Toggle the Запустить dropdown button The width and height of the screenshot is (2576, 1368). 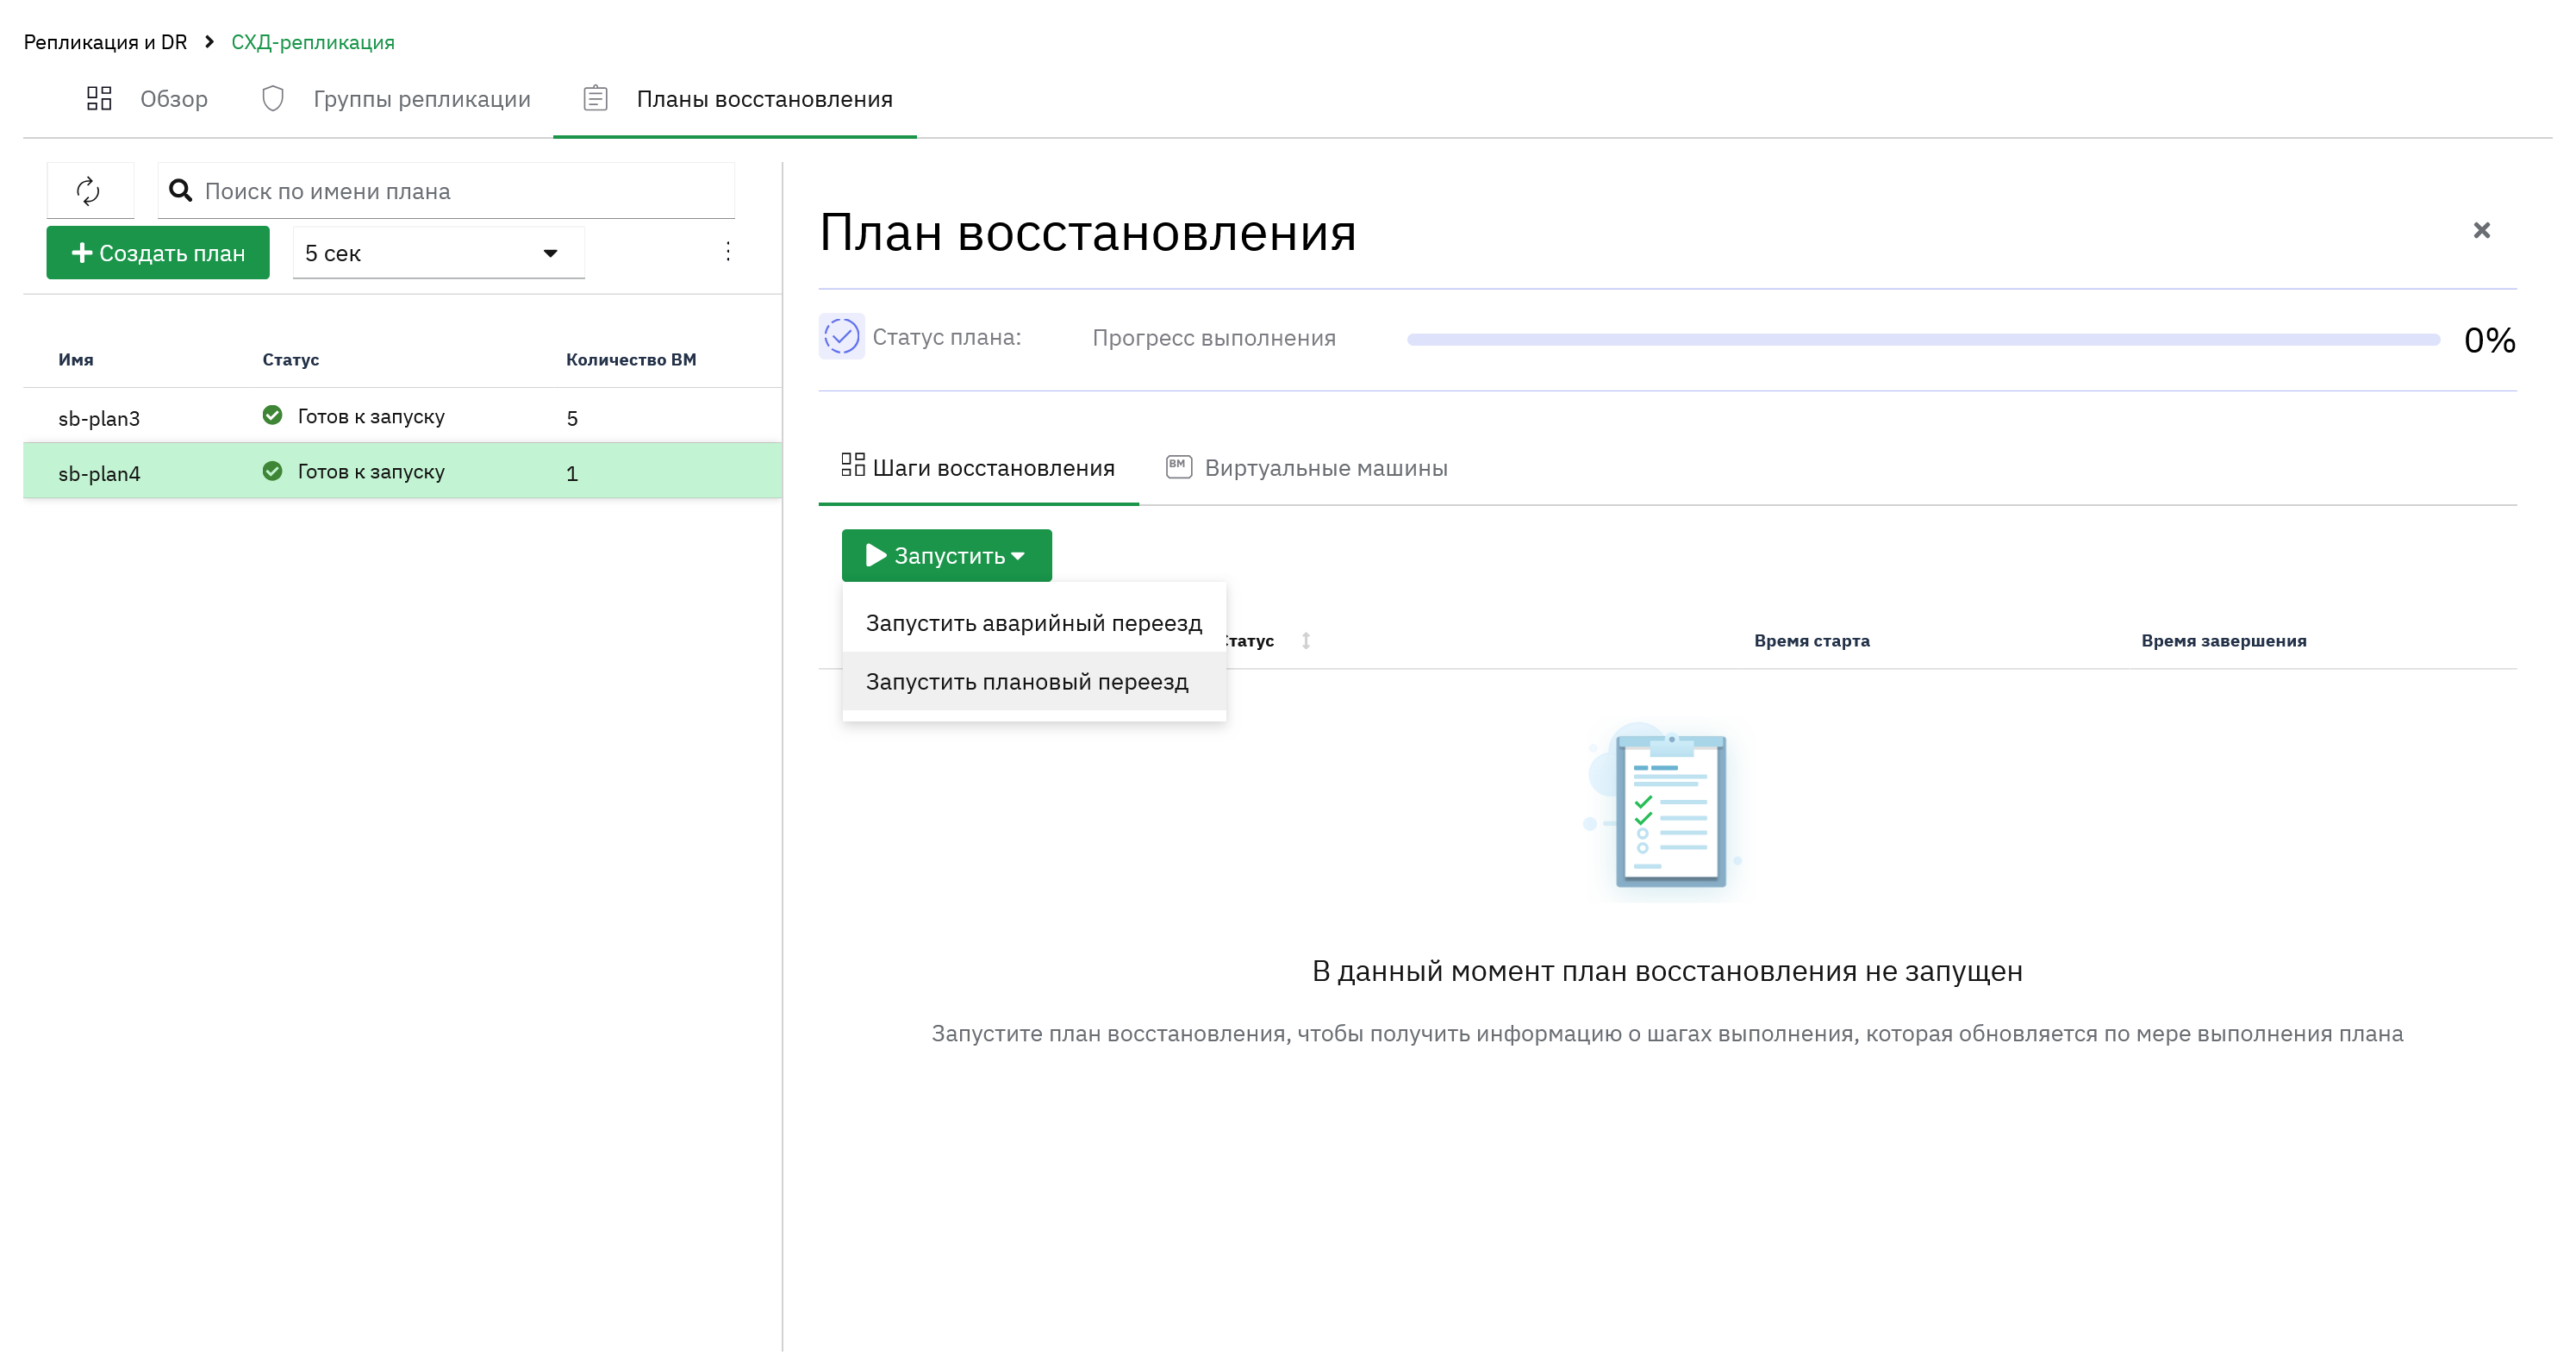(947, 556)
